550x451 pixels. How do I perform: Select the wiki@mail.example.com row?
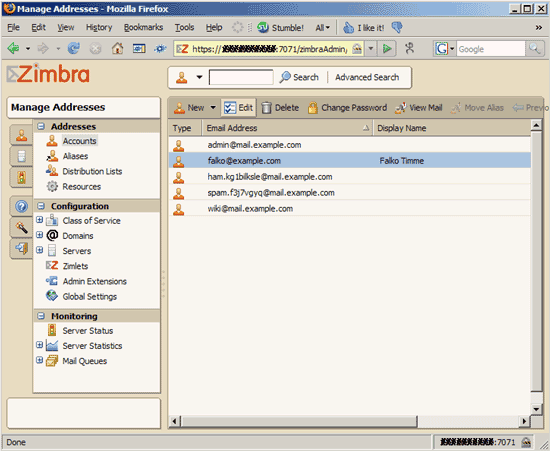[350, 209]
